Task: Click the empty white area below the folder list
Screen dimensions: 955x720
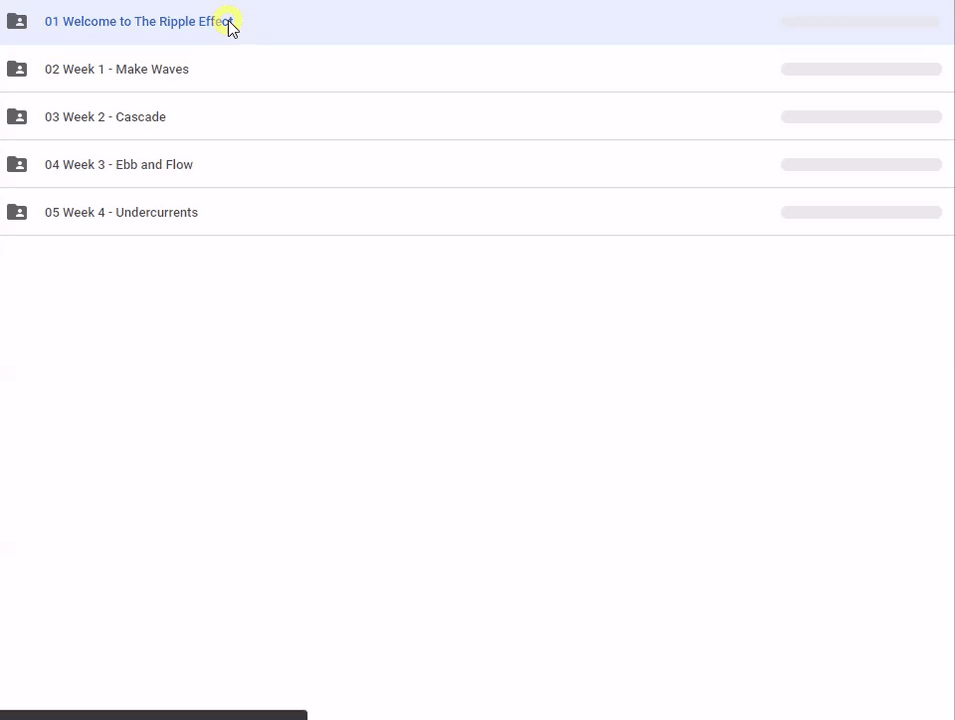Action: pyautogui.click(x=480, y=450)
